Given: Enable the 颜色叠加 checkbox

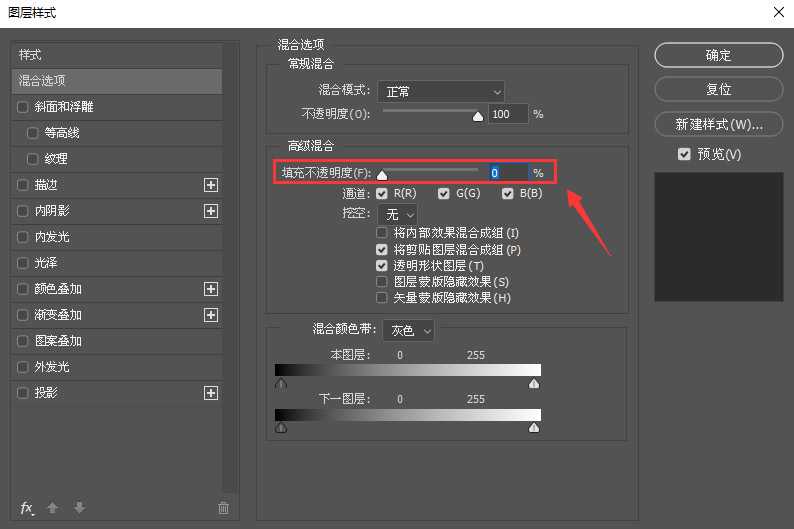Looking at the screenshot, I should click(22, 289).
